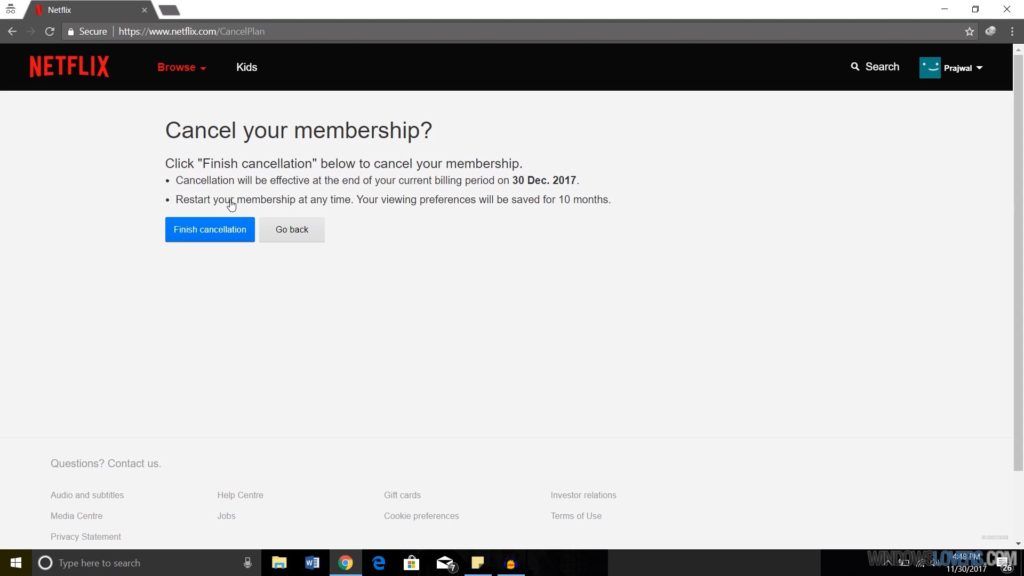Viewport: 1024px width, 576px height.
Task: Open the Investor relations link
Action: pyautogui.click(x=583, y=495)
